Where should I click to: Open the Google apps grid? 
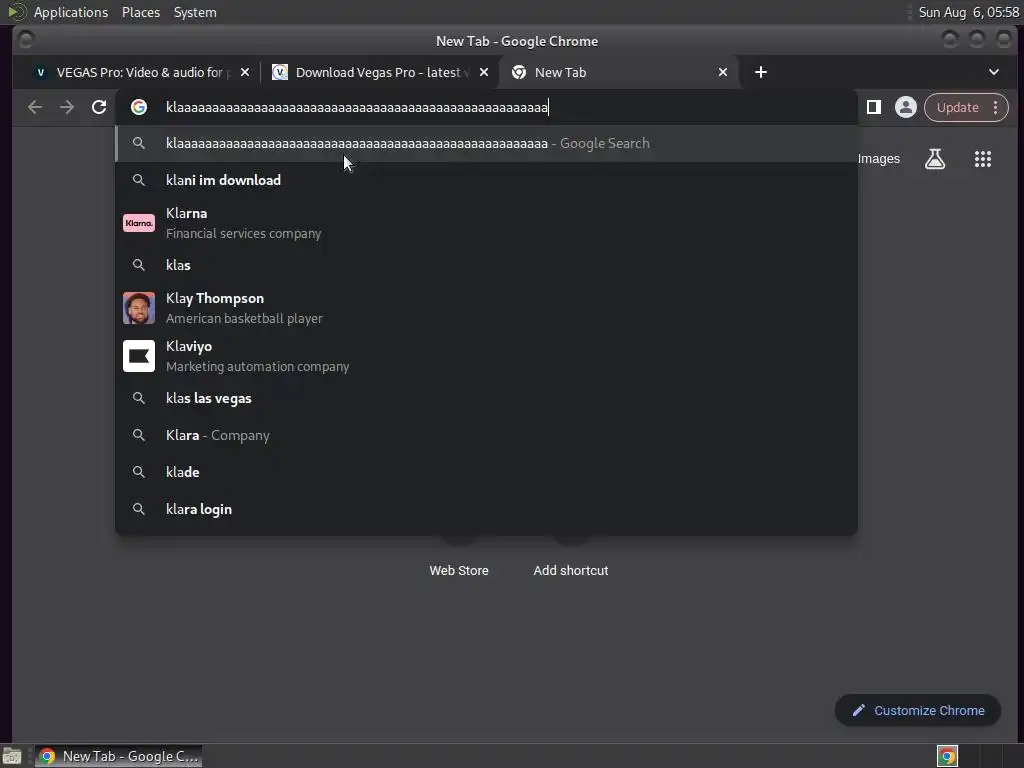[x=983, y=159]
